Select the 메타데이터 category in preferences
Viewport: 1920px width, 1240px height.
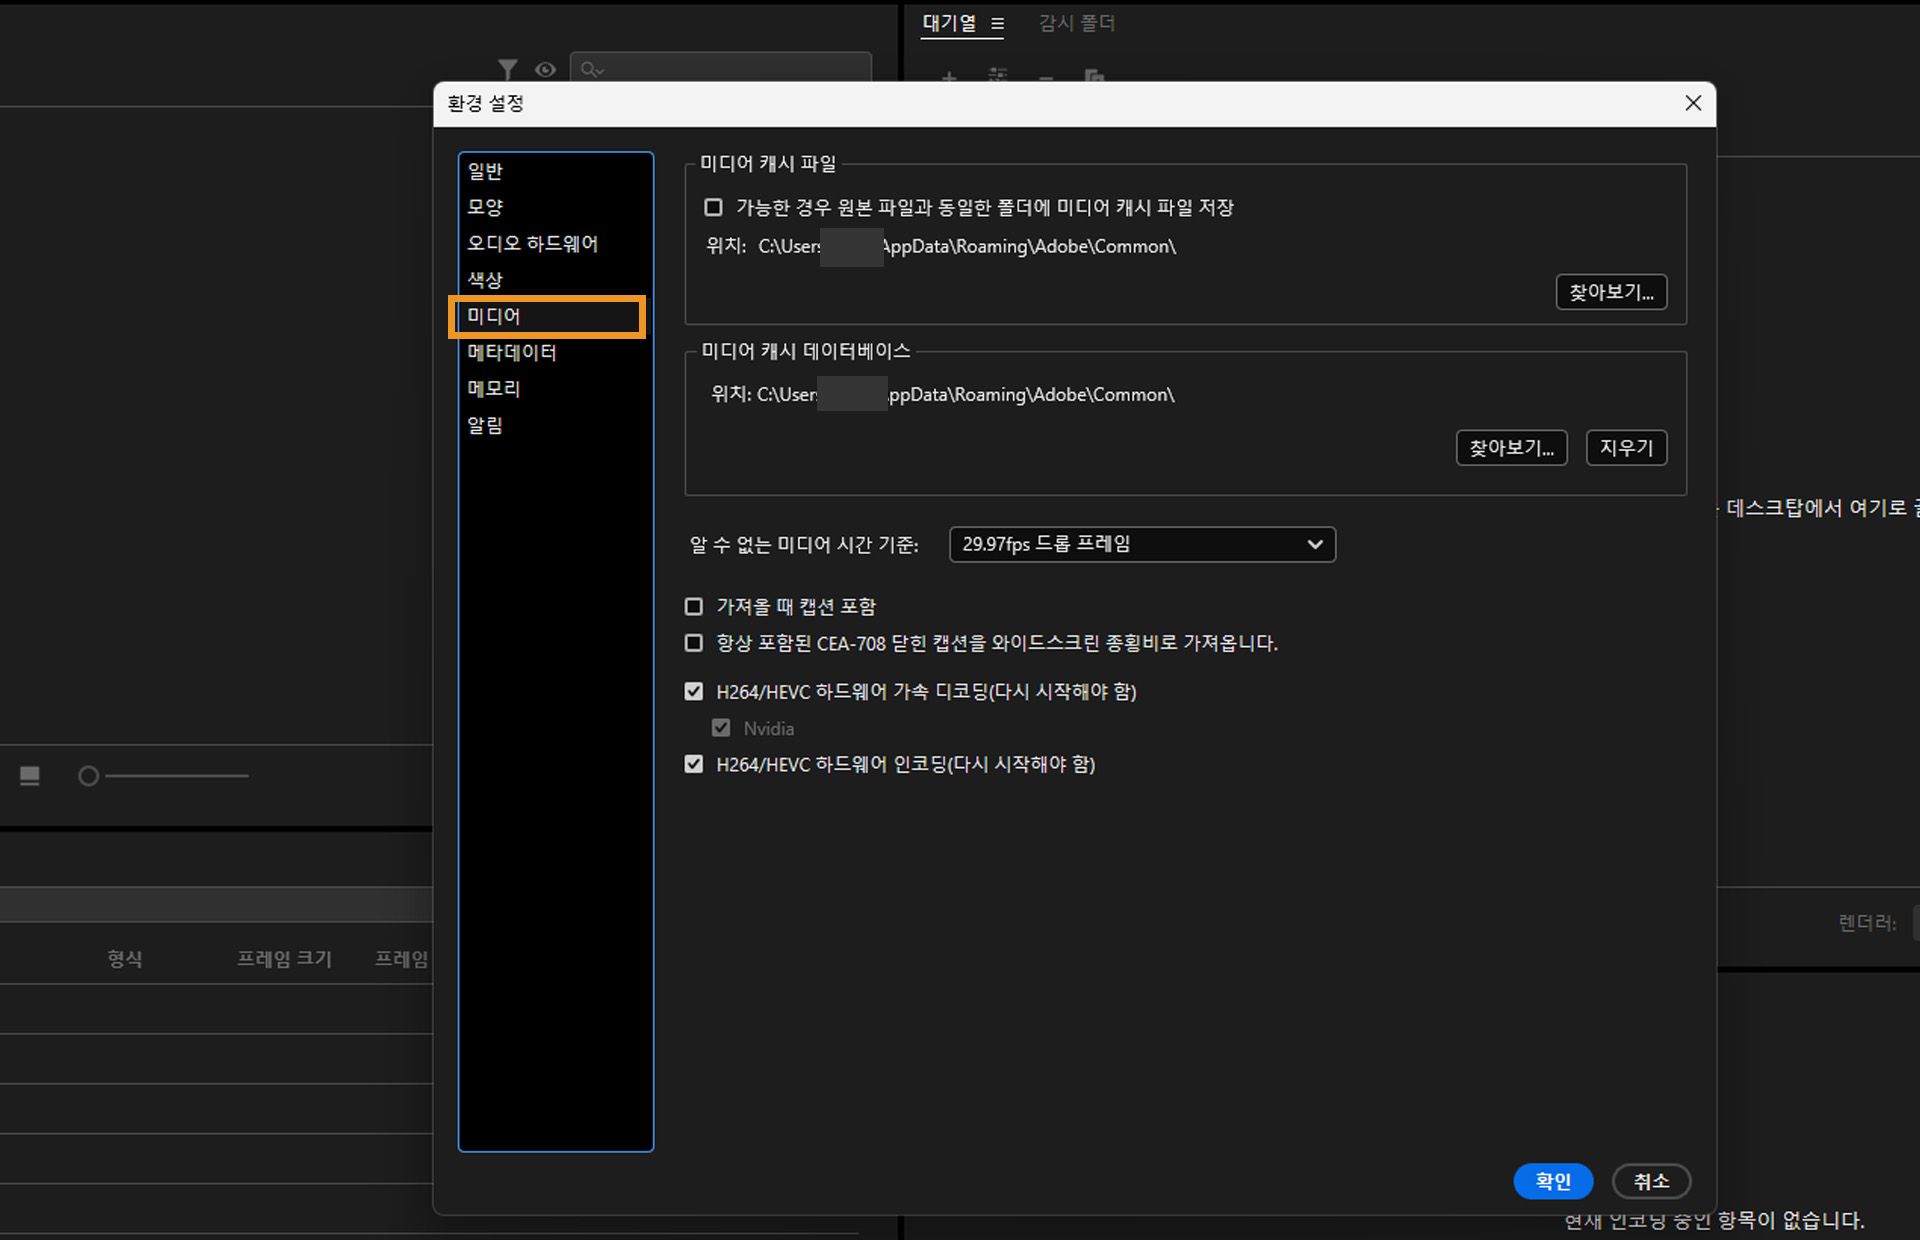[x=512, y=352]
